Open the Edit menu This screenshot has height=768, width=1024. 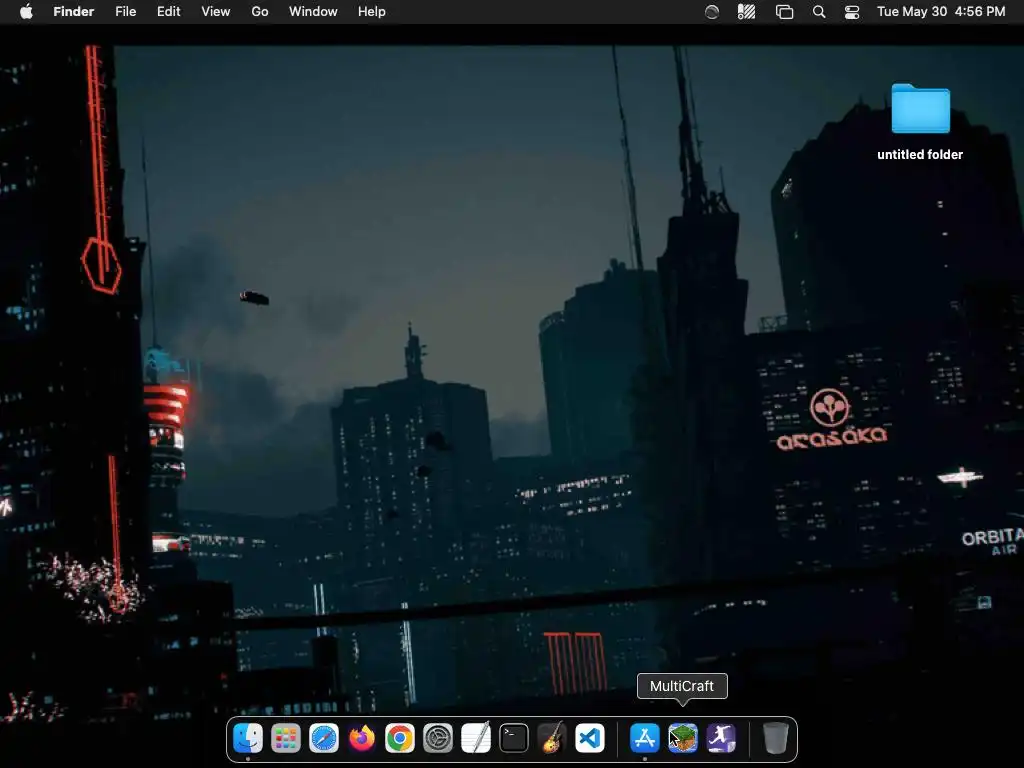pyautogui.click(x=168, y=12)
